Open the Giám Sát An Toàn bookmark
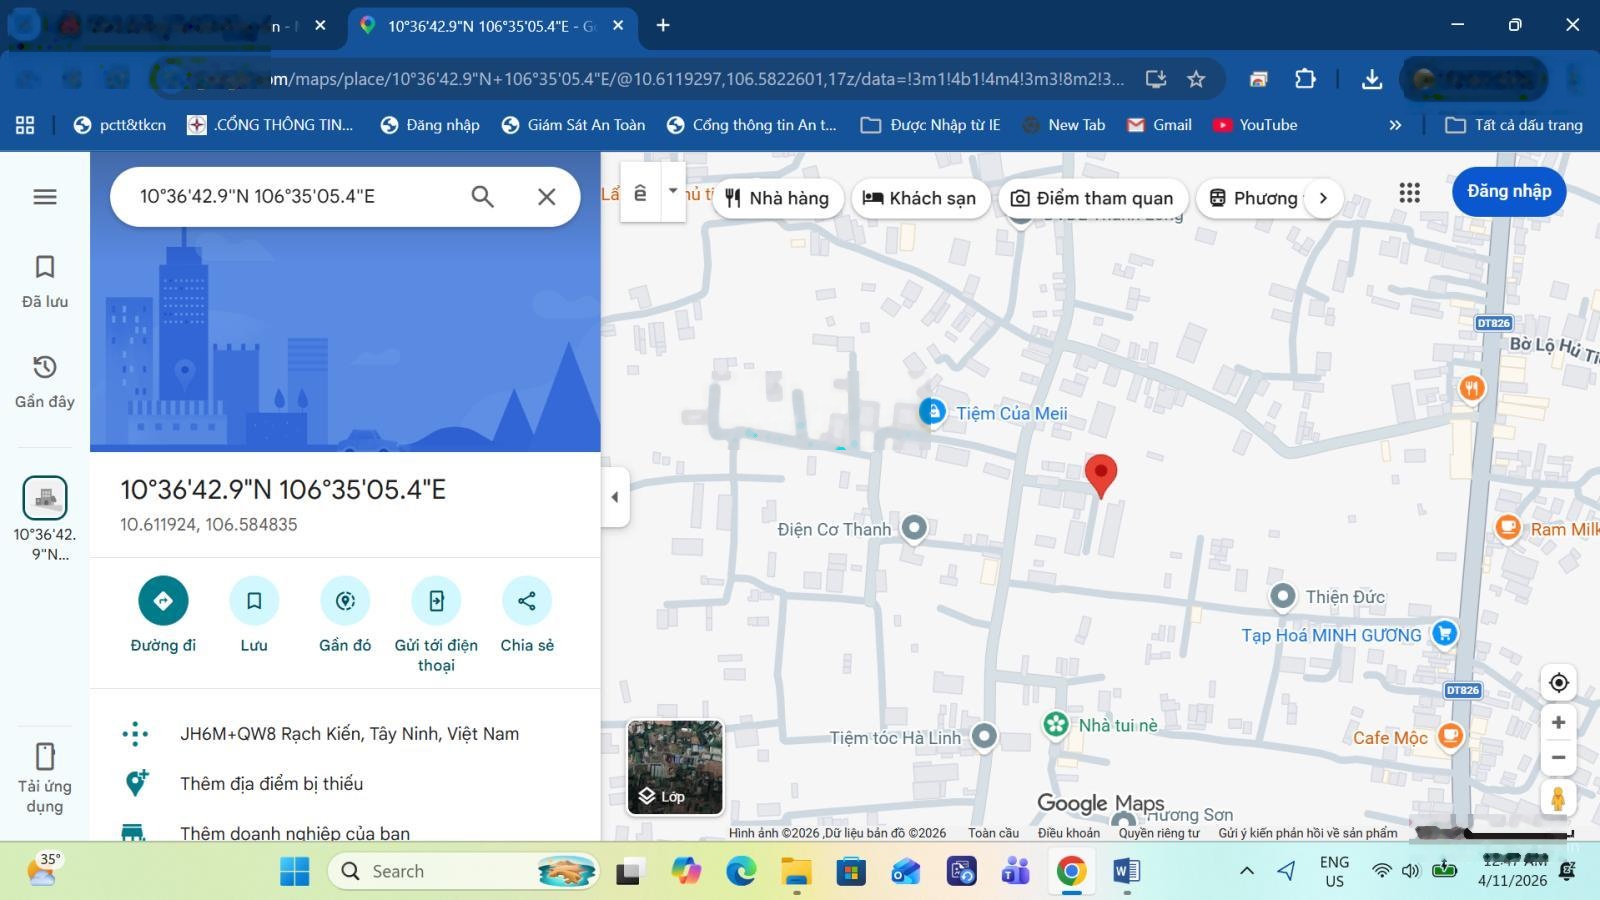Viewport: 1600px width, 900px height. (573, 125)
